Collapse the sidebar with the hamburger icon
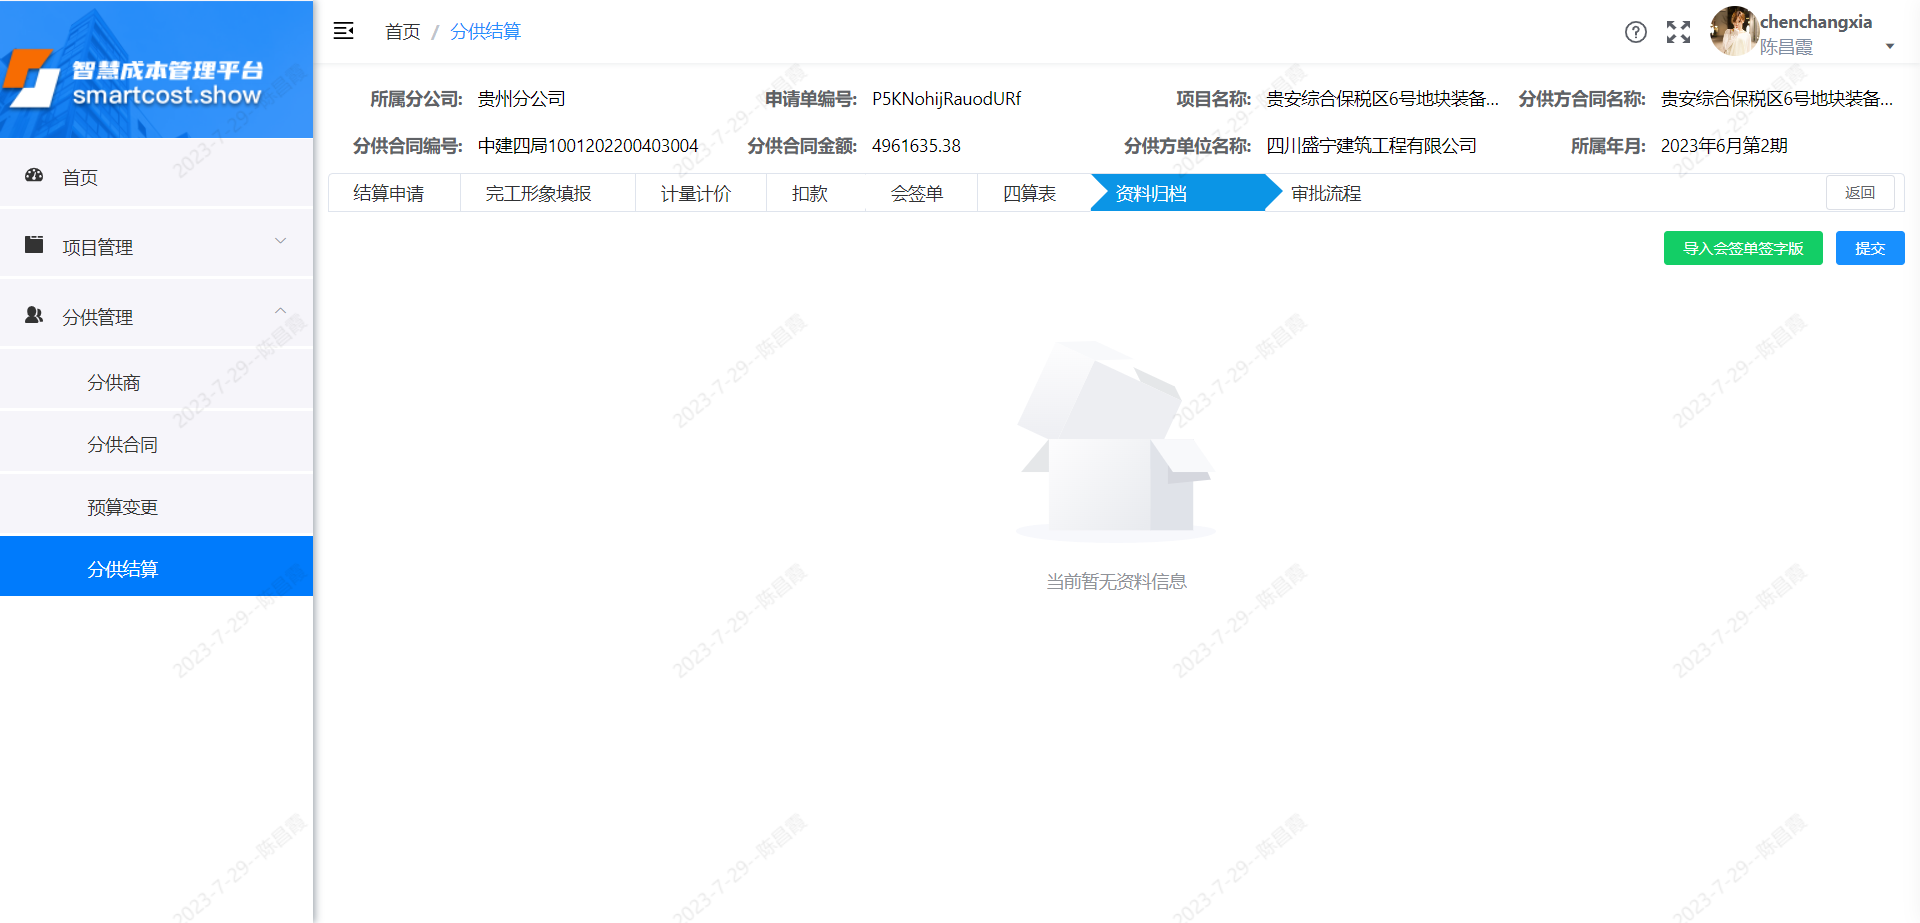Viewport: 1920px width, 923px height. click(x=343, y=31)
